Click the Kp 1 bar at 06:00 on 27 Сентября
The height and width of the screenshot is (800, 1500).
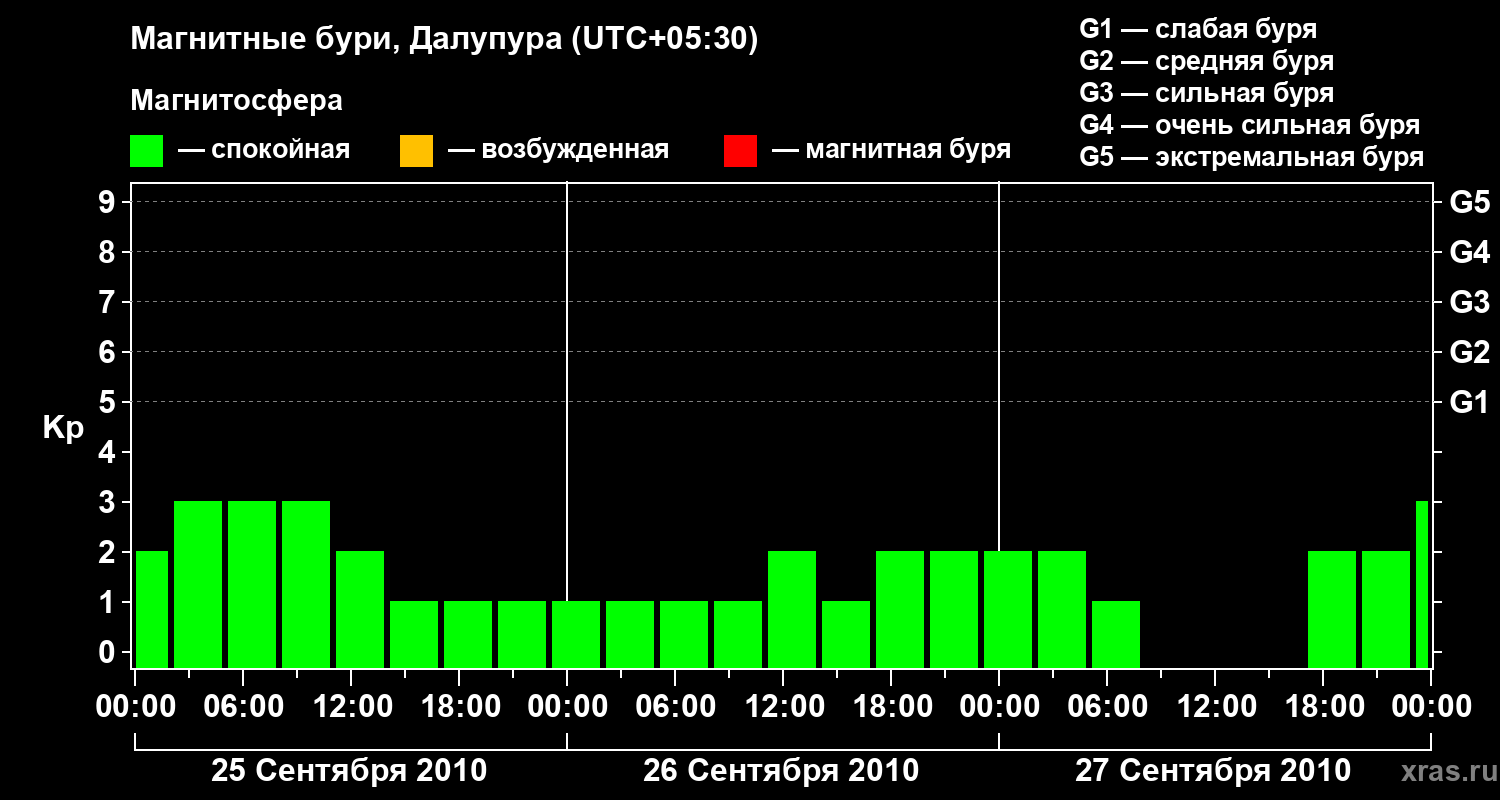click(1116, 635)
